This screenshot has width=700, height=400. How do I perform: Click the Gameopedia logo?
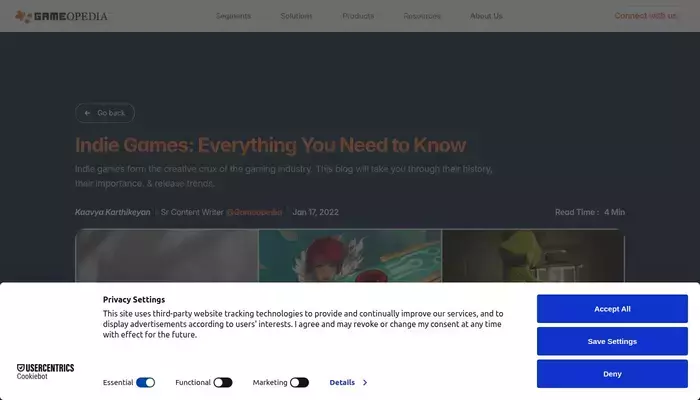(62, 17)
